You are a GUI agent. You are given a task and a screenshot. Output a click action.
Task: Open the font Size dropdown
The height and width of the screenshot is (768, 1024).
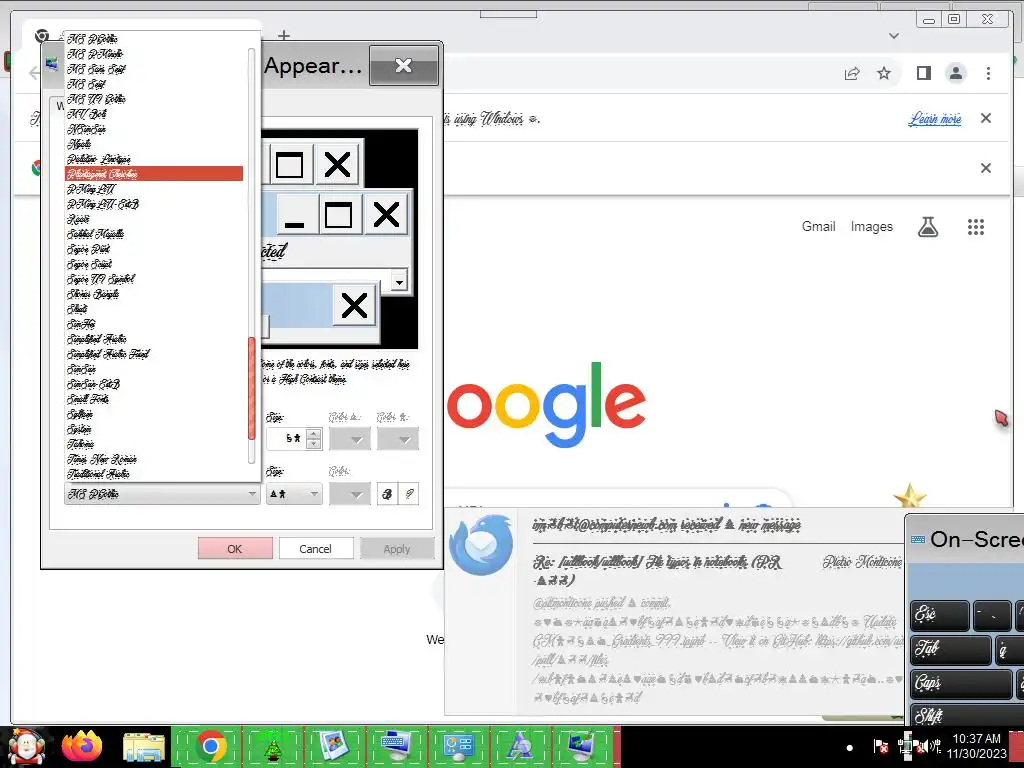click(x=295, y=494)
